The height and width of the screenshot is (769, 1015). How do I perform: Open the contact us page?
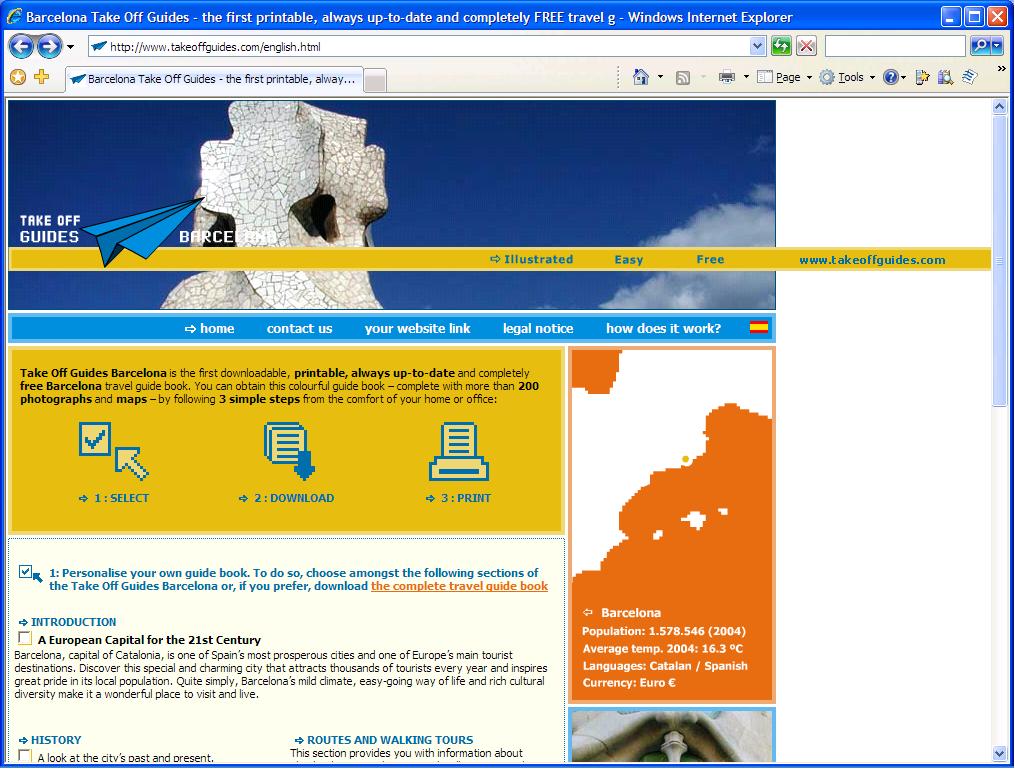[299, 328]
